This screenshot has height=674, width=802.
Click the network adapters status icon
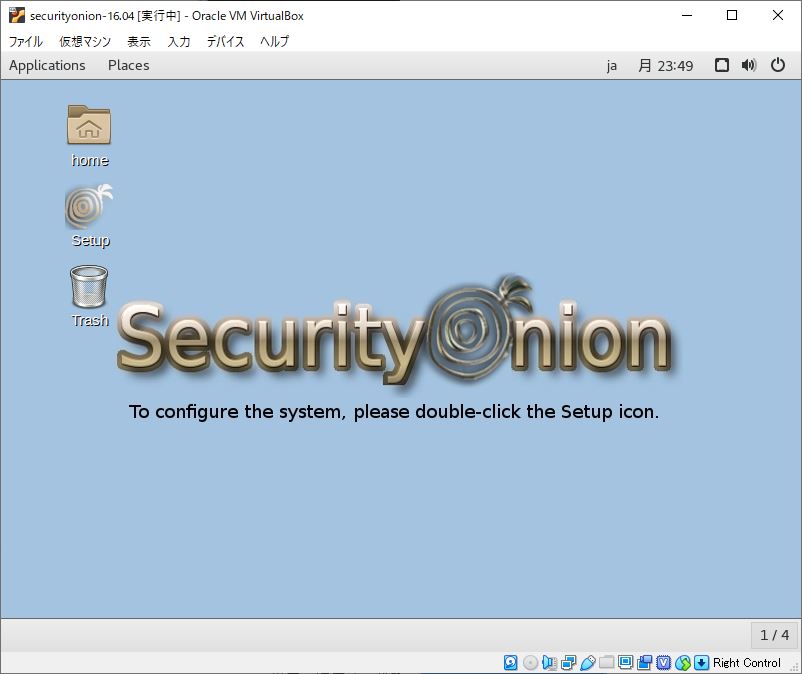[x=568, y=663]
